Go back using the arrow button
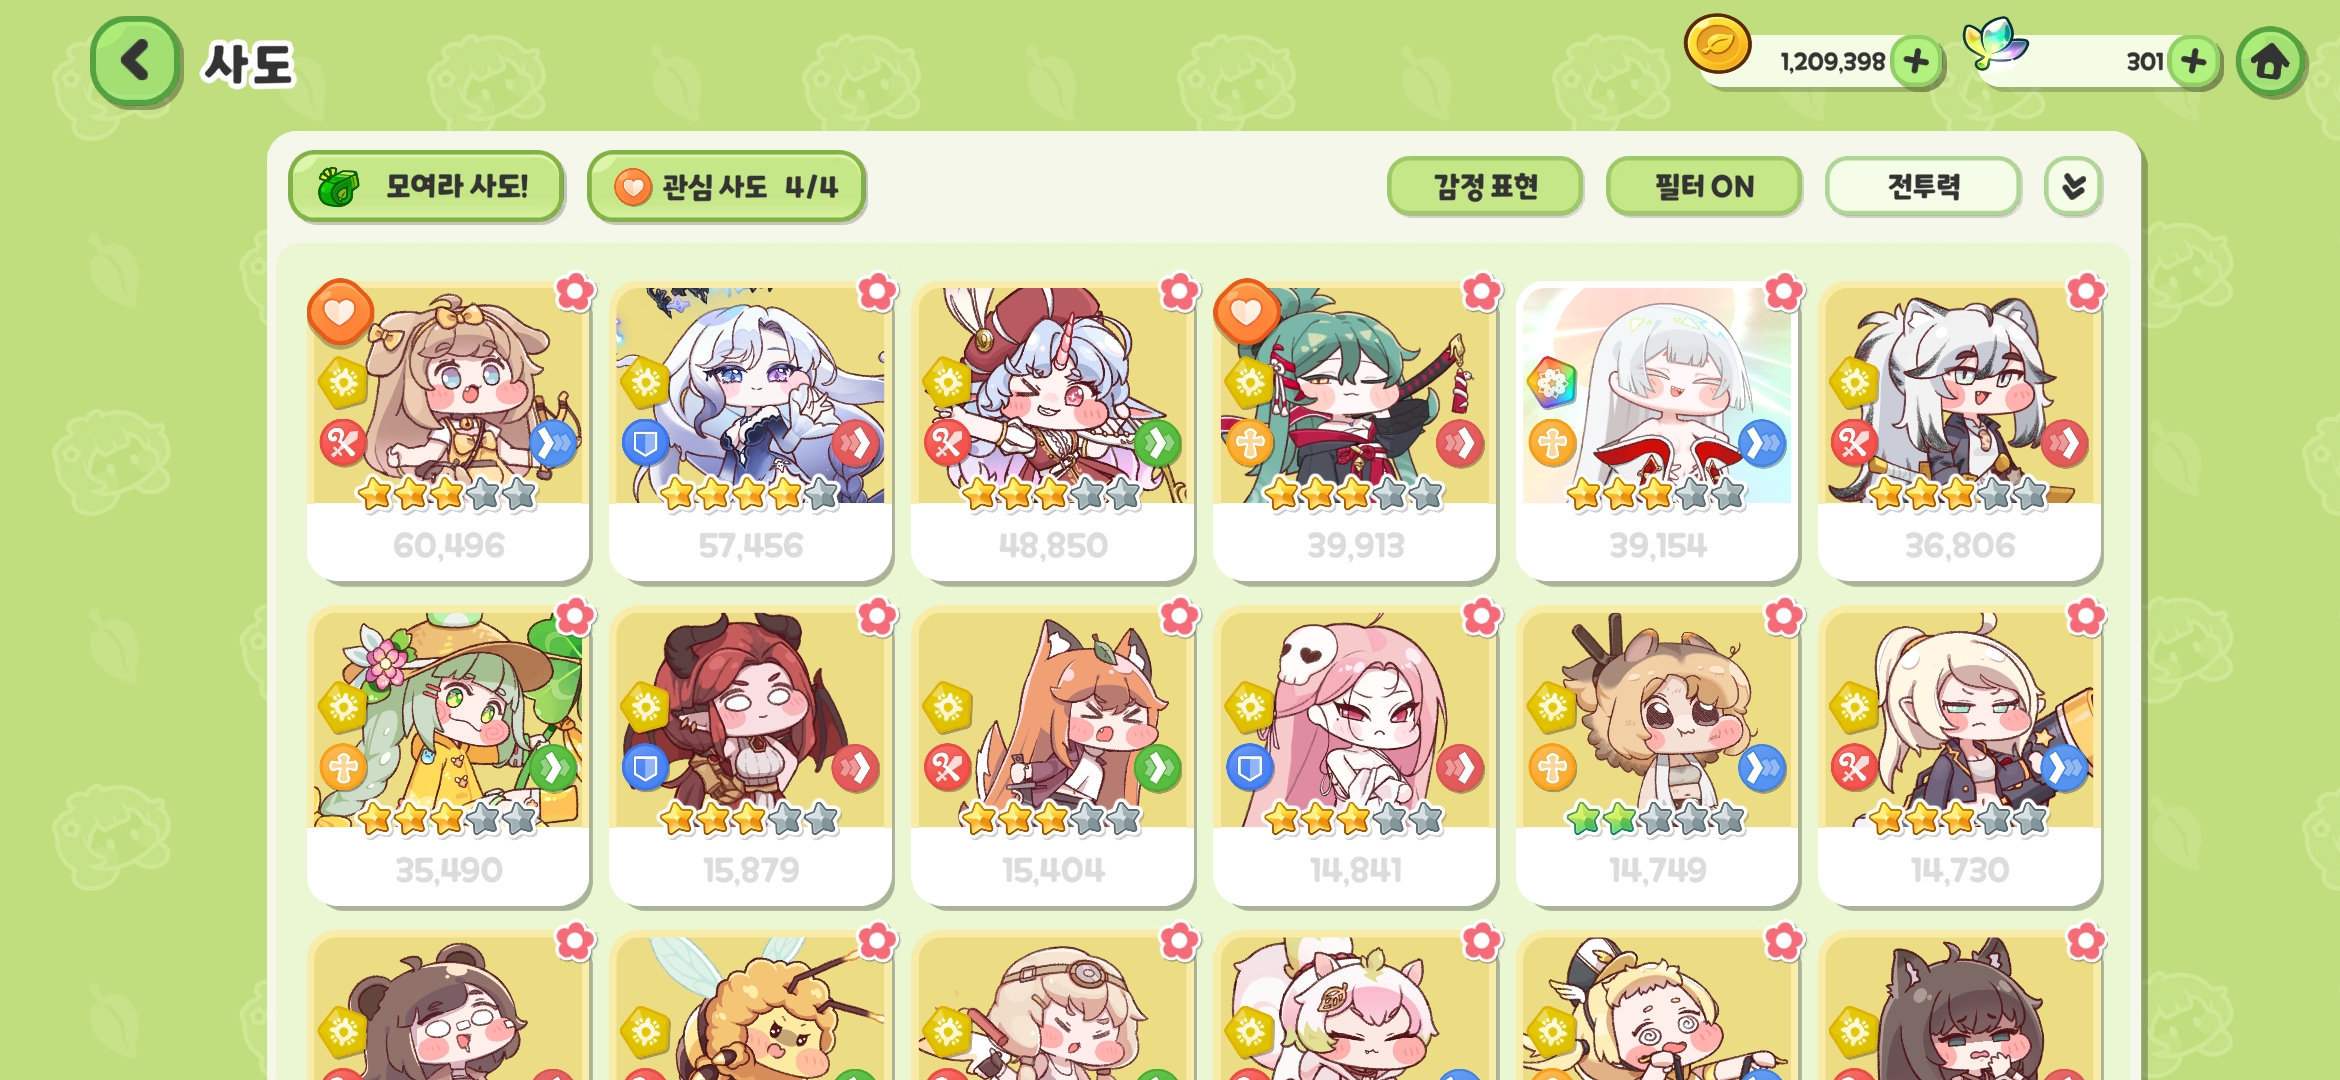 (x=136, y=61)
